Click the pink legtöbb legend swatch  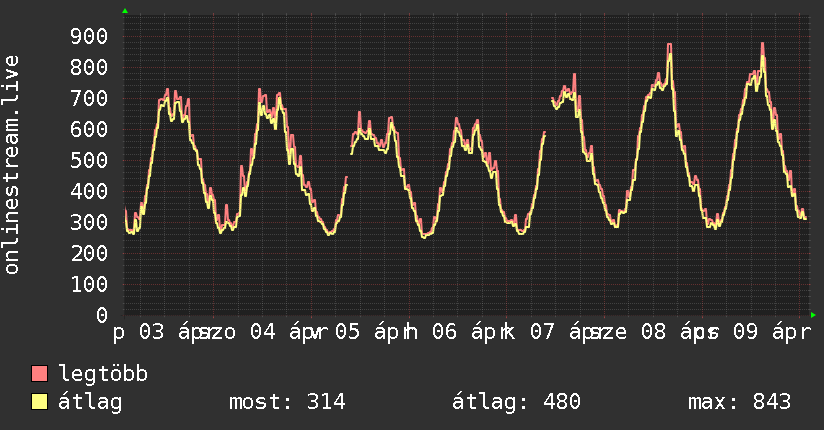[x=40, y=375]
